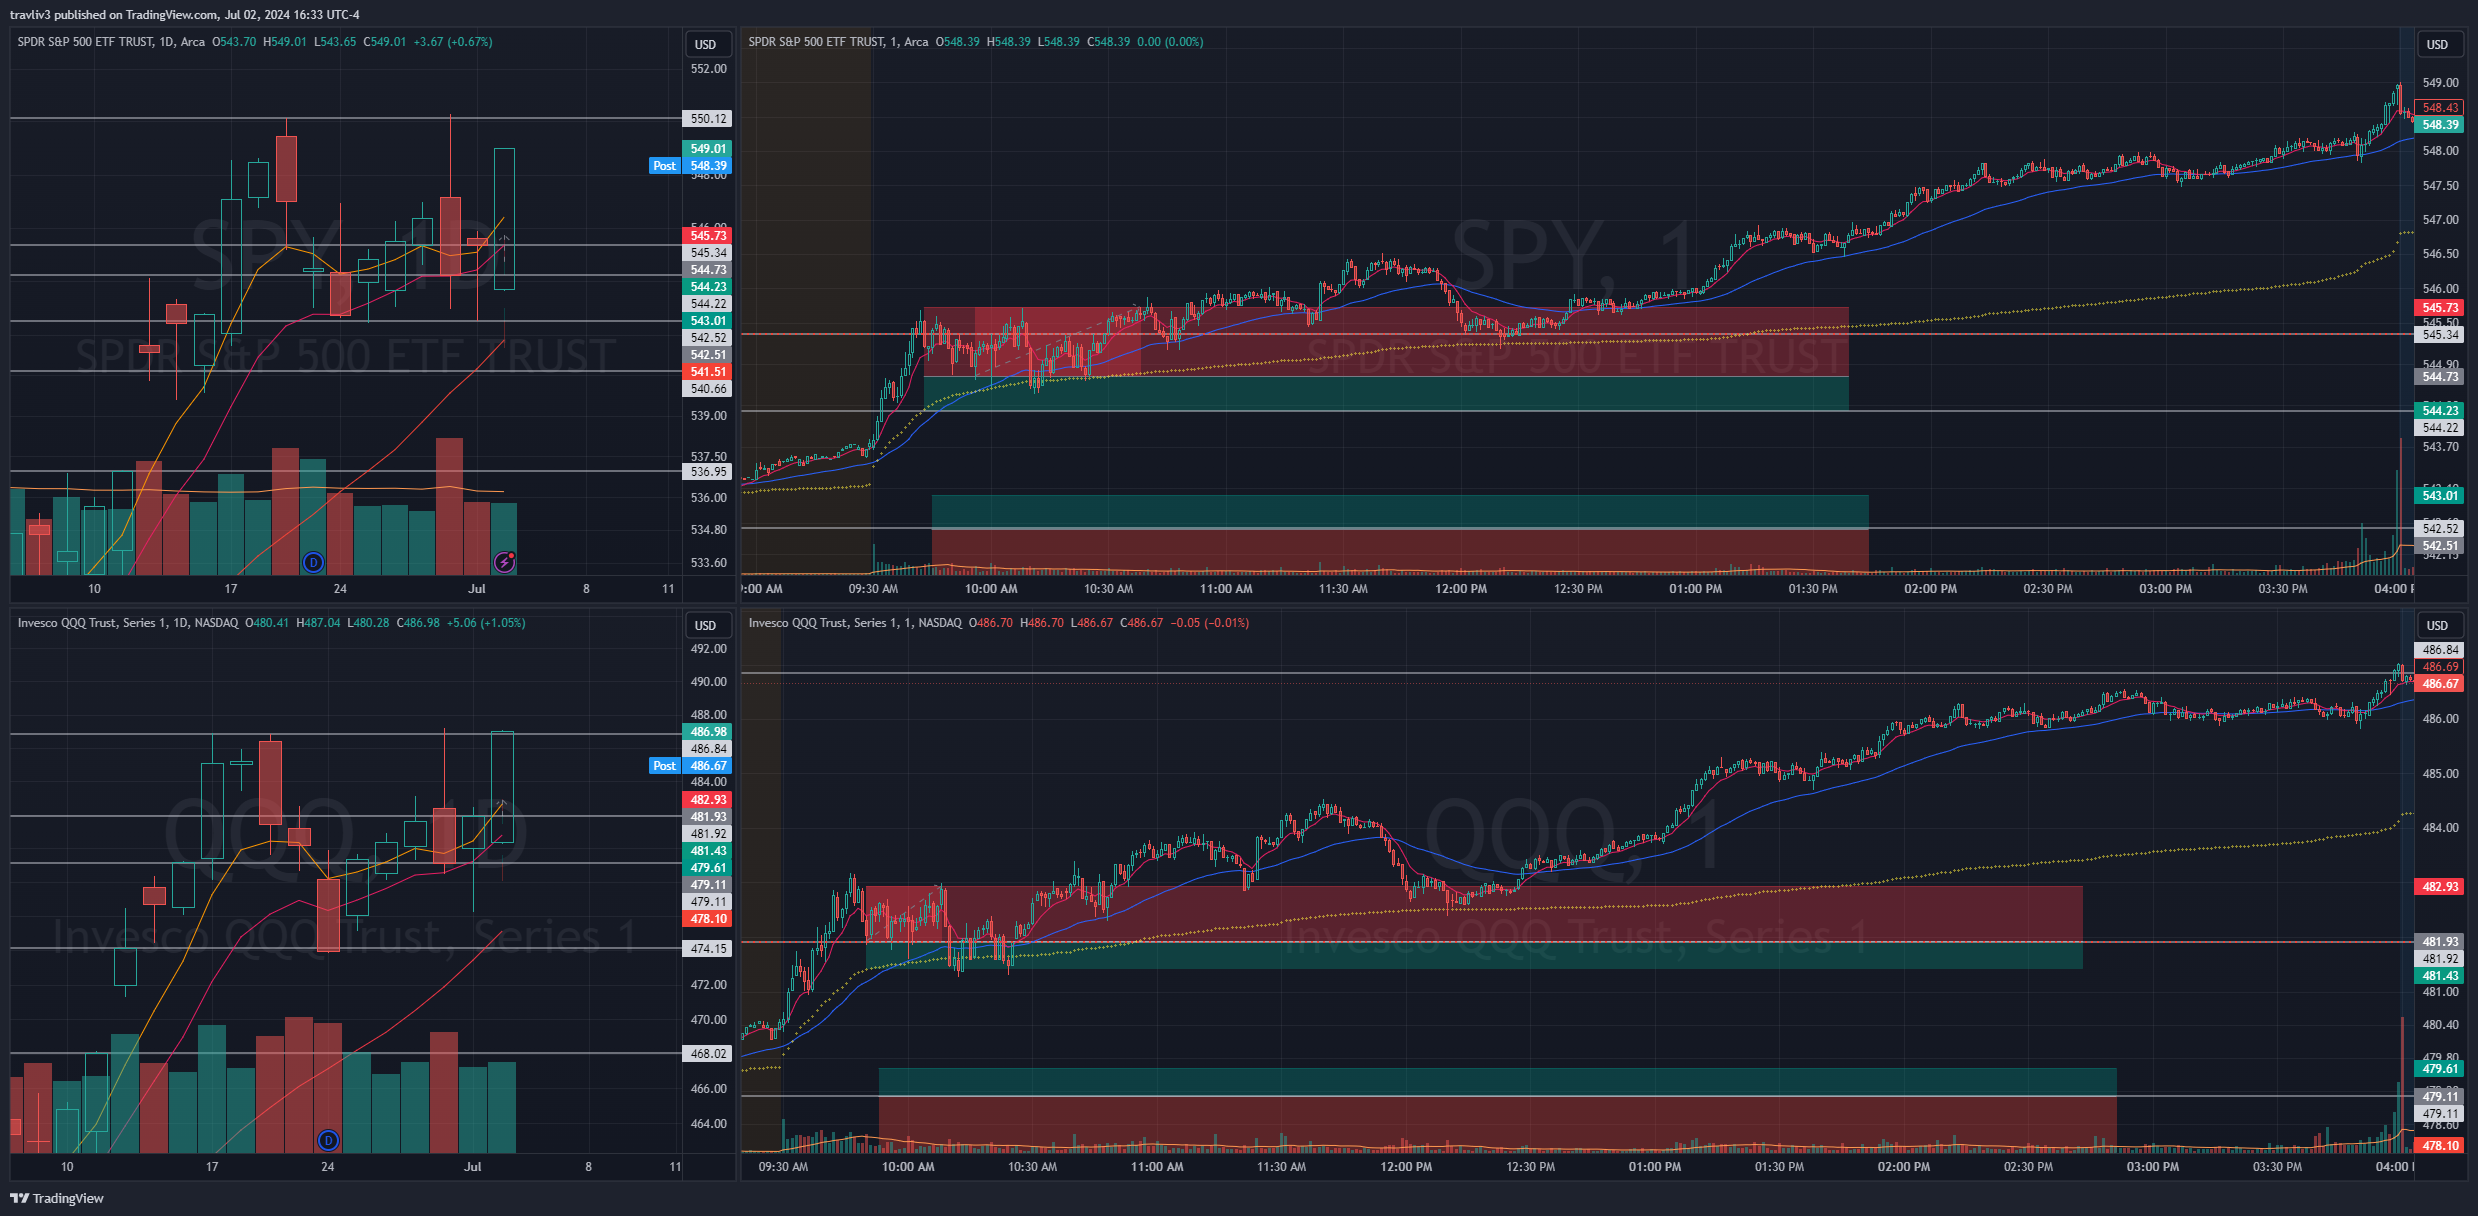Click the USD currency button on QQQ 1-minute chart
The image size is (2478, 1216).
(2437, 625)
